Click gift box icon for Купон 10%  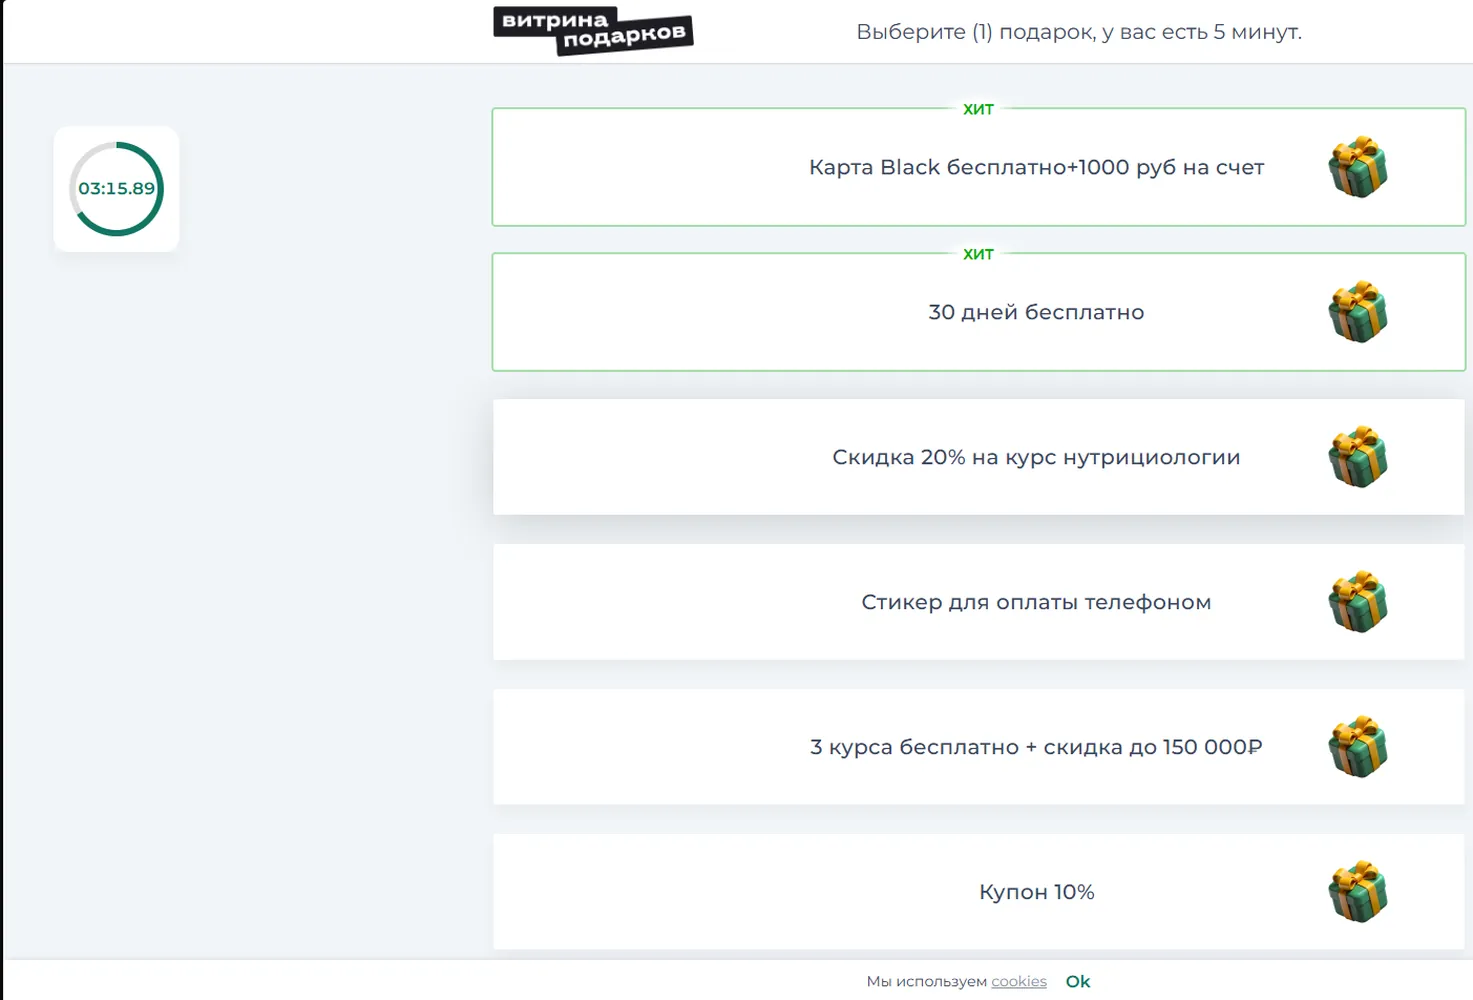click(1358, 892)
